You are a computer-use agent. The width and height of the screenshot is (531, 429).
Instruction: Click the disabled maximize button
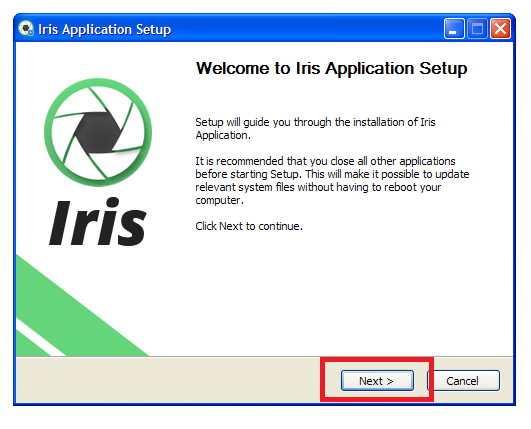click(477, 28)
